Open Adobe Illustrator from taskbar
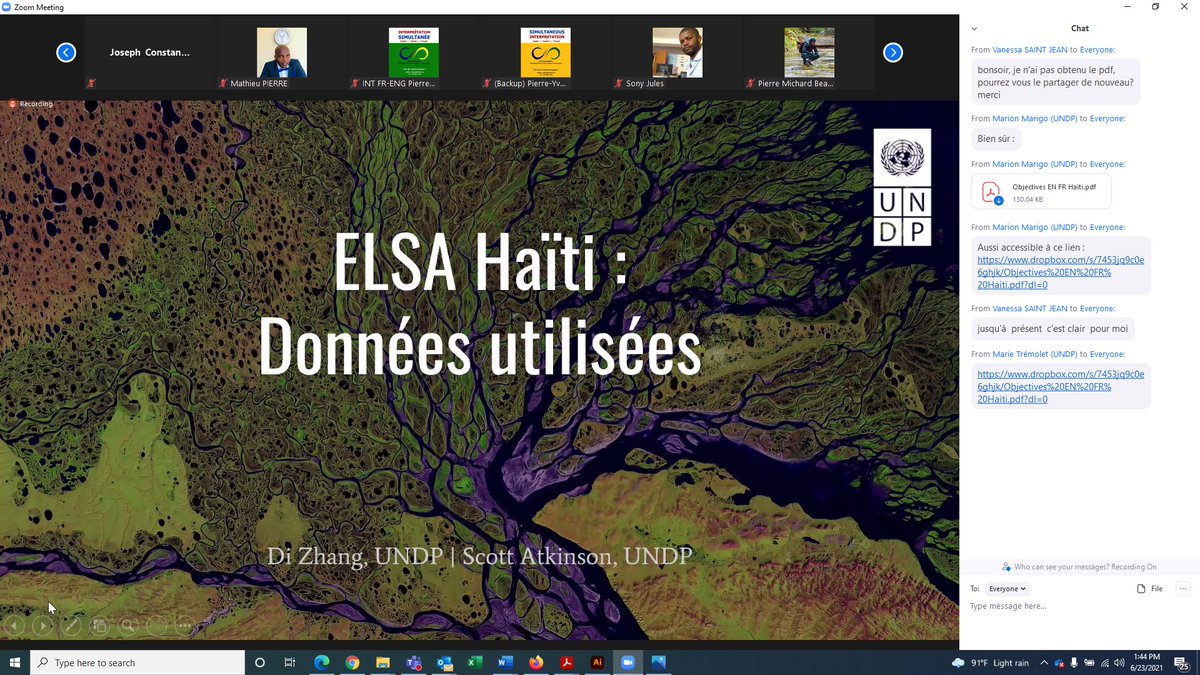 pos(597,662)
